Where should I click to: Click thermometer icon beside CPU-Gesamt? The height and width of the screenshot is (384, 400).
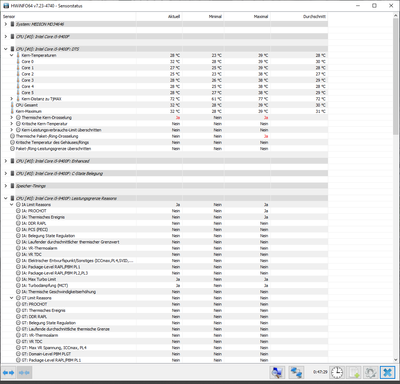tap(13, 105)
